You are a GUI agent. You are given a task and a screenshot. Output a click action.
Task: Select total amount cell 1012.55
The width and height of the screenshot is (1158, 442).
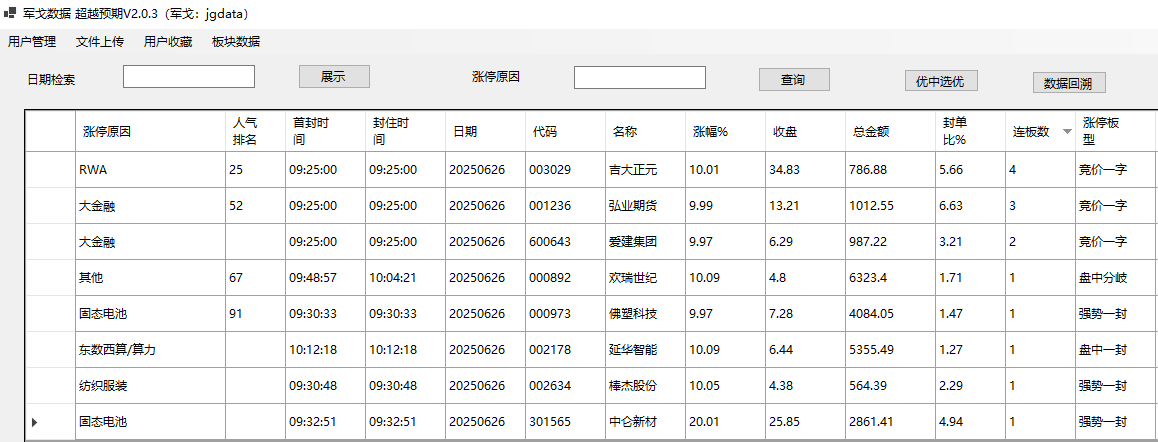pos(891,205)
